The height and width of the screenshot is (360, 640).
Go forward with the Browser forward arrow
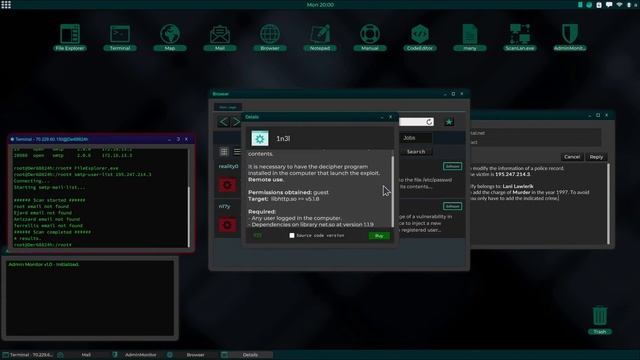point(236,122)
